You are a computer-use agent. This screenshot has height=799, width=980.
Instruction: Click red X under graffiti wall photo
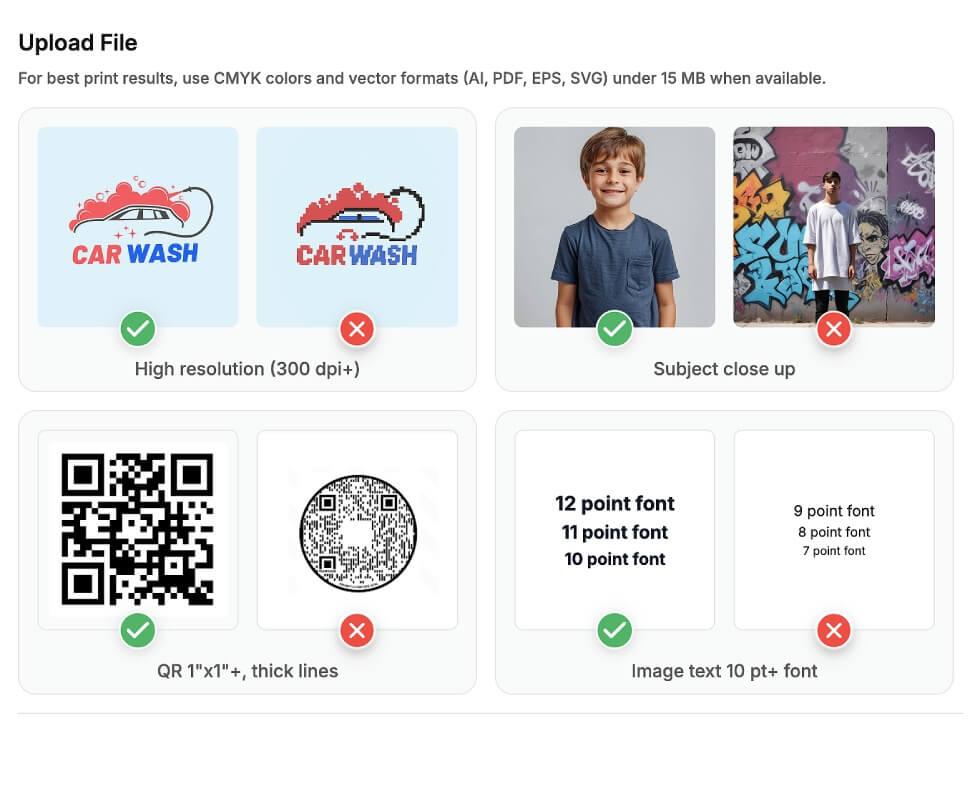(x=834, y=328)
